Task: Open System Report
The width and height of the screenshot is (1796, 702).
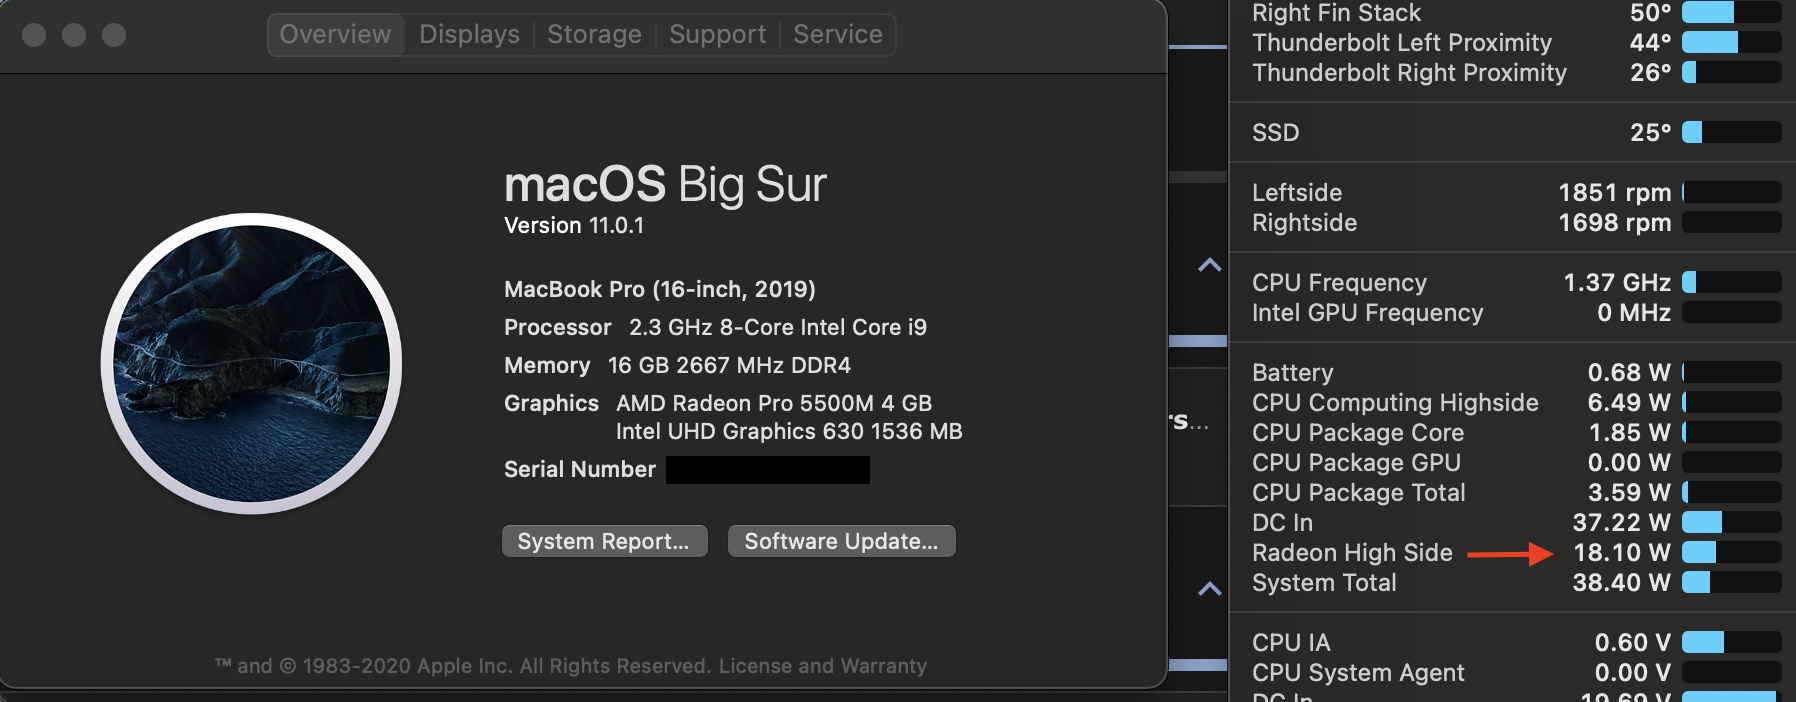Action: click(604, 541)
